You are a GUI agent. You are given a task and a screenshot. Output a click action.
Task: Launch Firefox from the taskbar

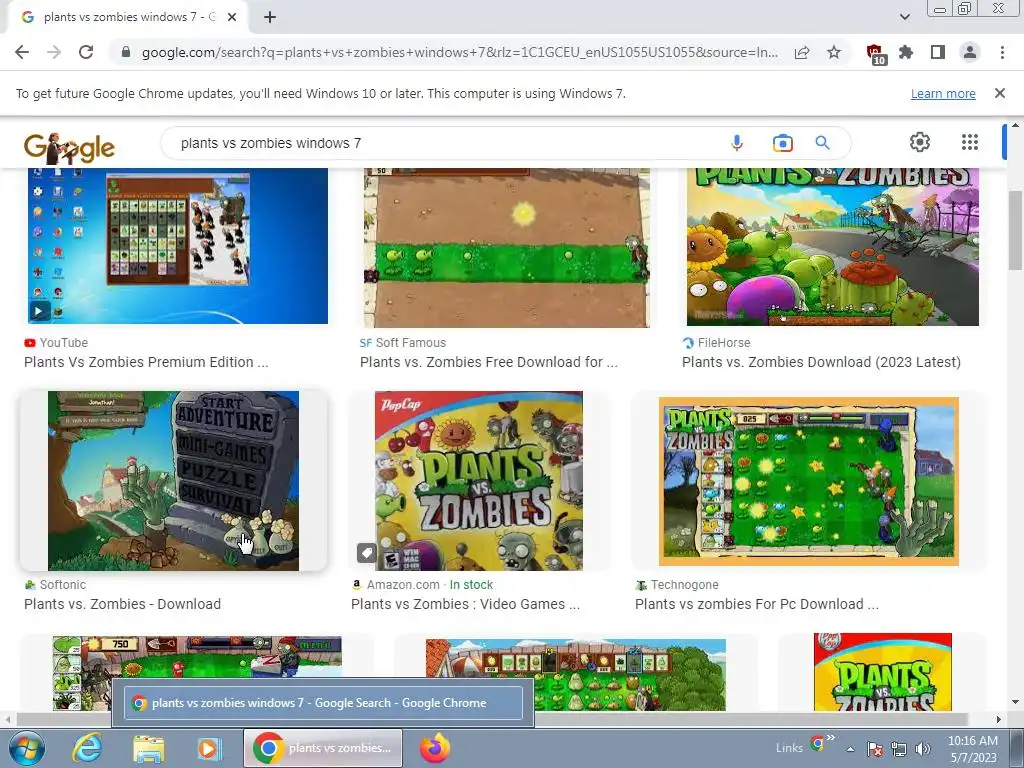(x=435, y=748)
